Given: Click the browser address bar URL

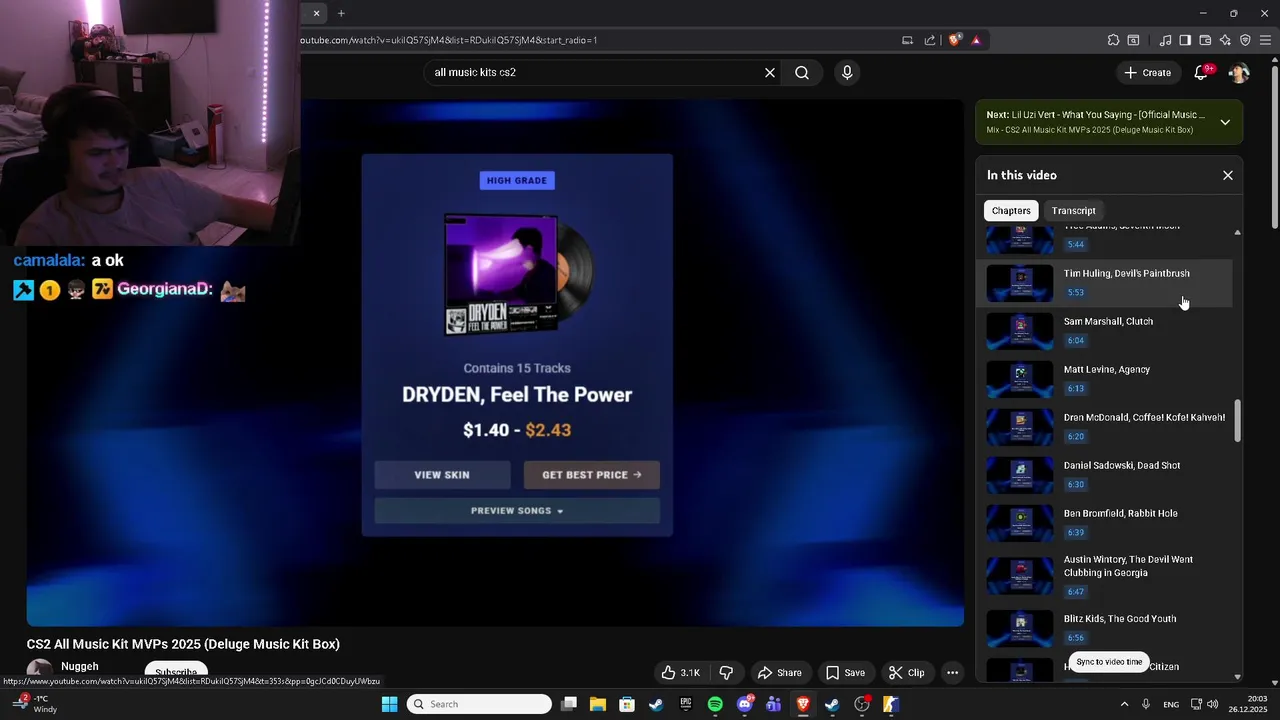Looking at the screenshot, I should pyautogui.click(x=448, y=40).
